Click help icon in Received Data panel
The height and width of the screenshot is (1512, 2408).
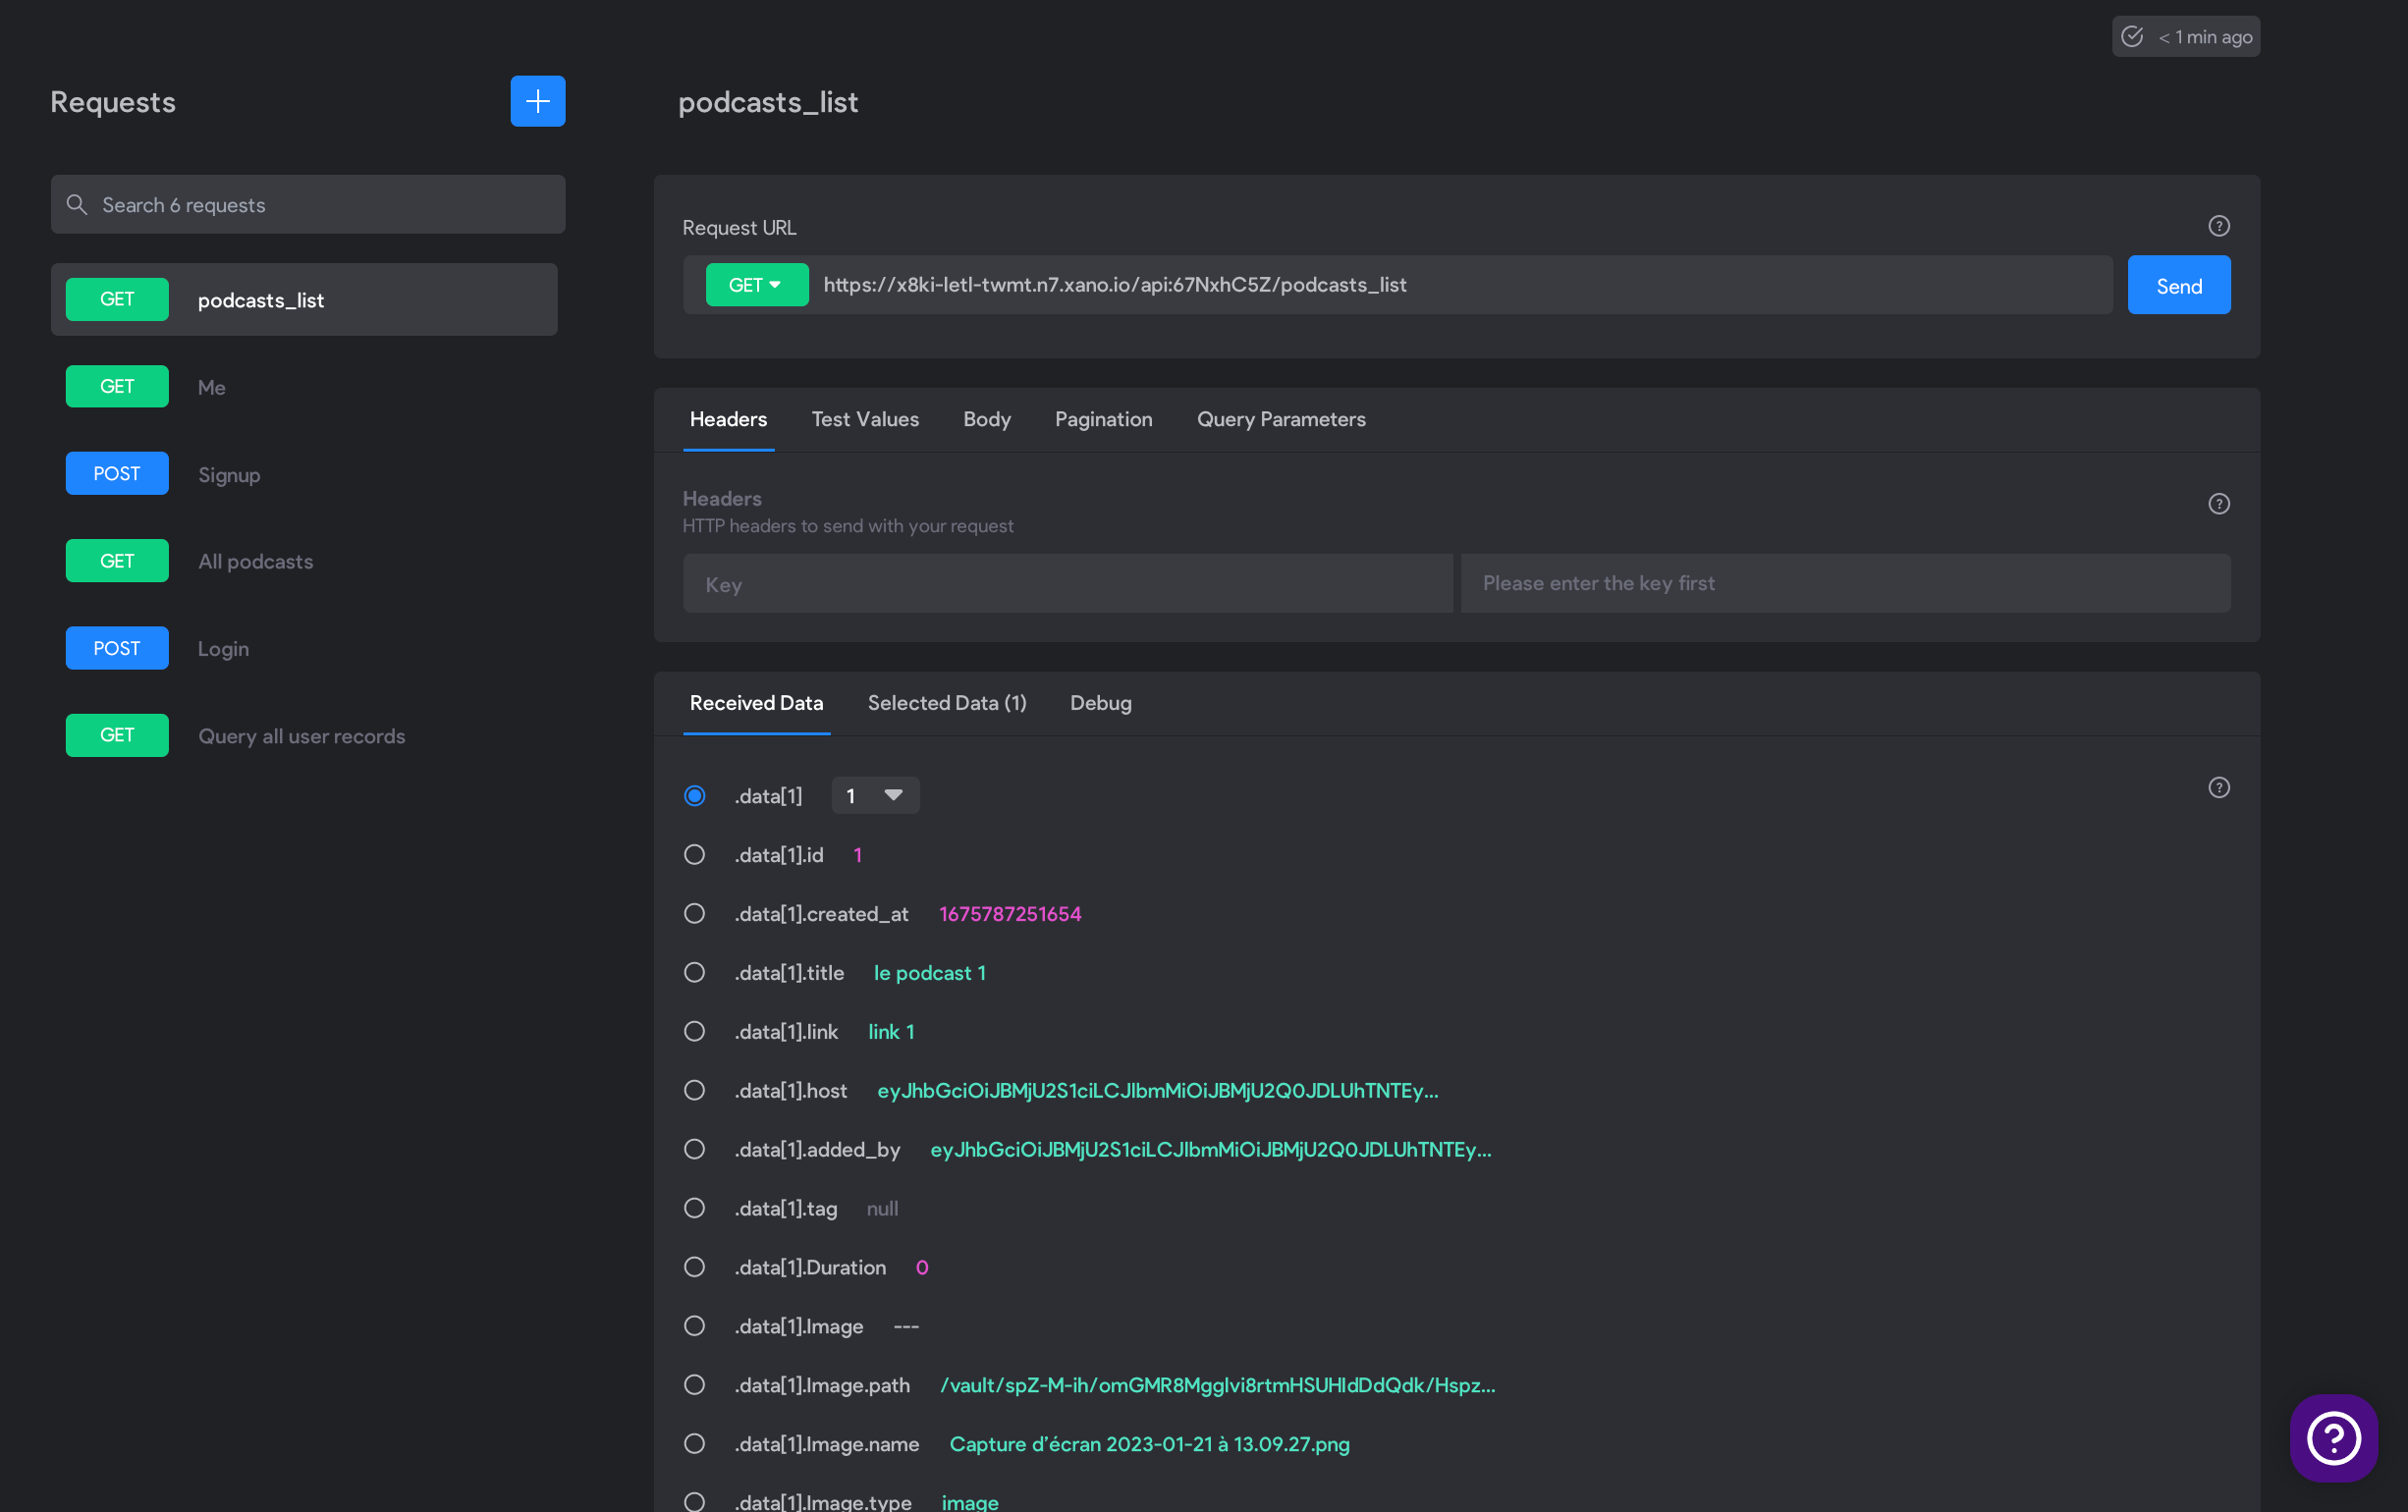tap(2218, 788)
